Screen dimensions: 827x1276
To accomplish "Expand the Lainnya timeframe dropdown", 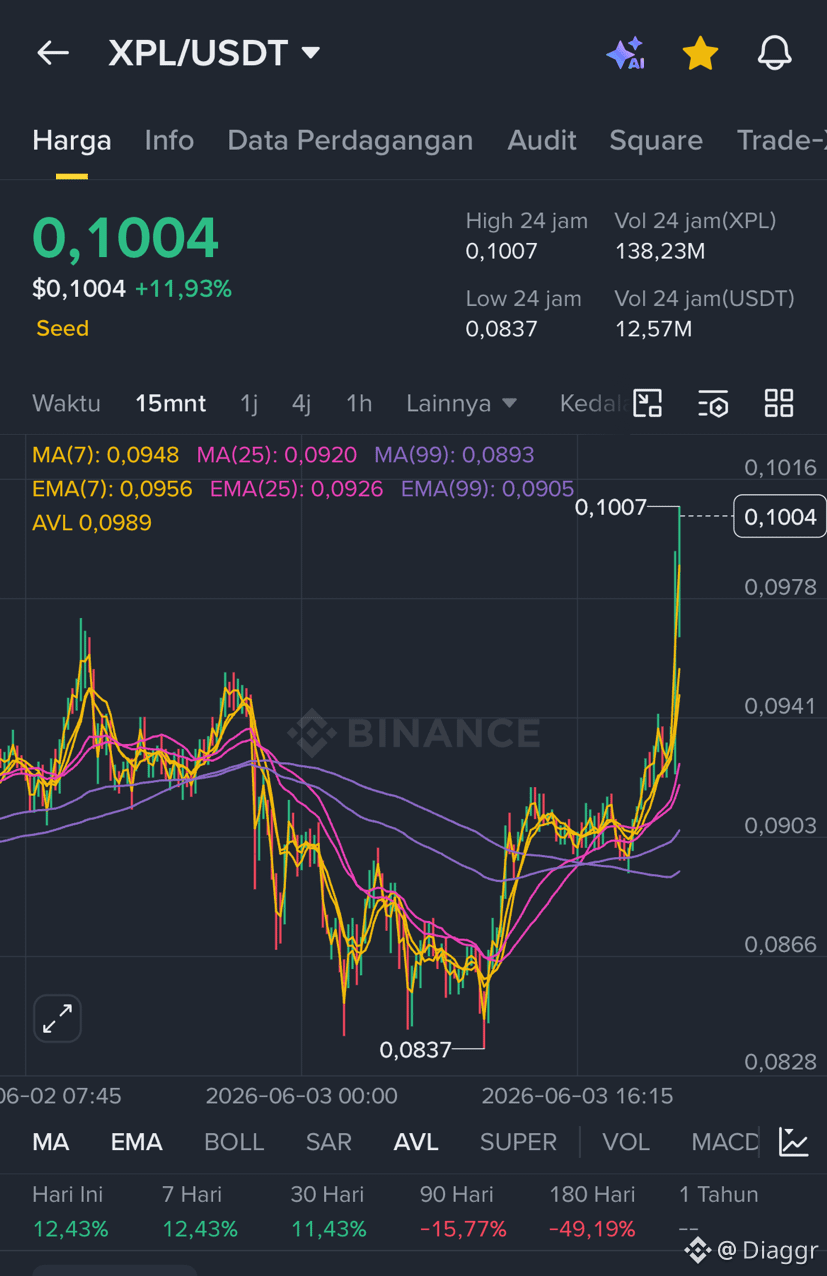I will click(461, 403).
